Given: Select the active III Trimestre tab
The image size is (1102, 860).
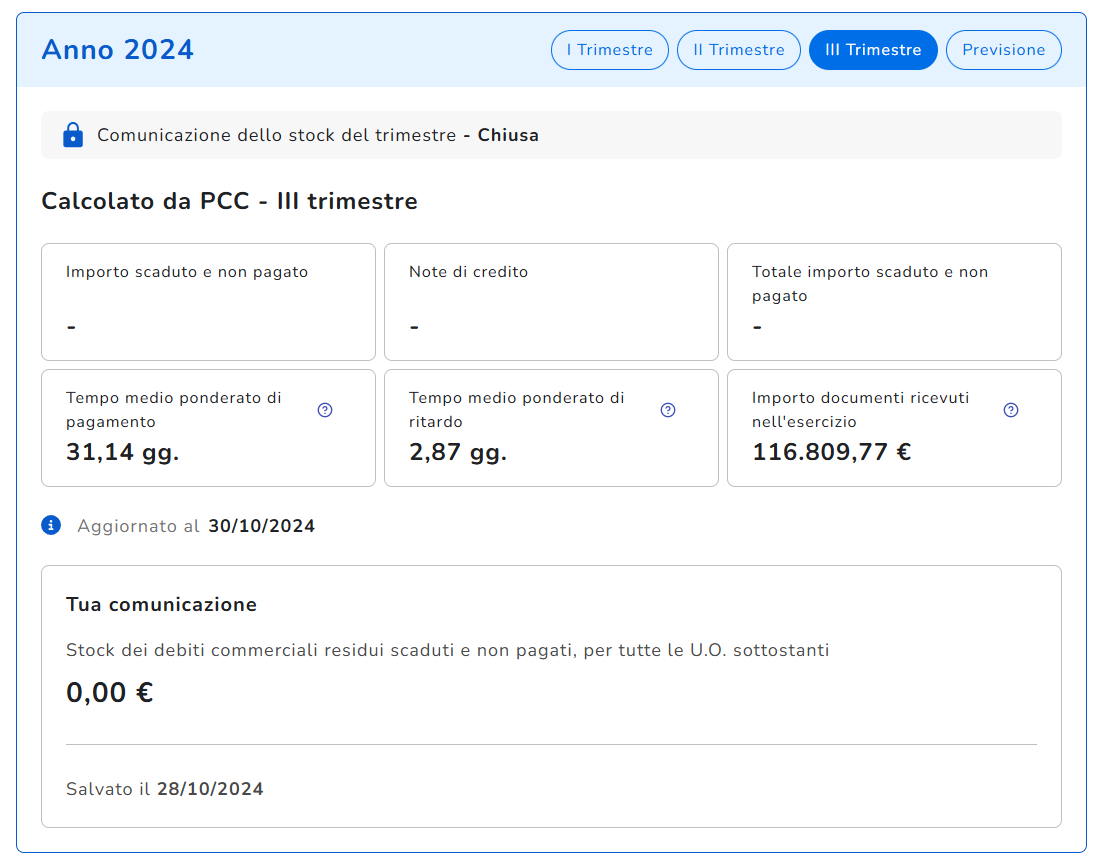Looking at the screenshot, I should click(872, 50).
